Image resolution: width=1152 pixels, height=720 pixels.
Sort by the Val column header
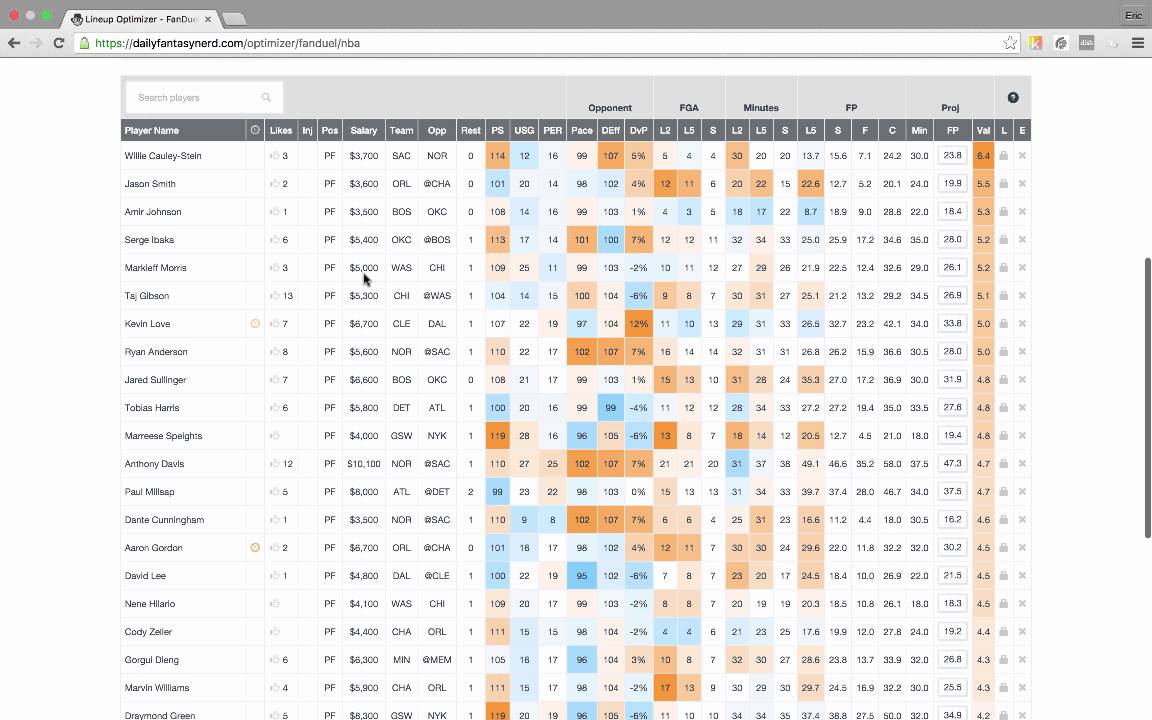[983, 131]
